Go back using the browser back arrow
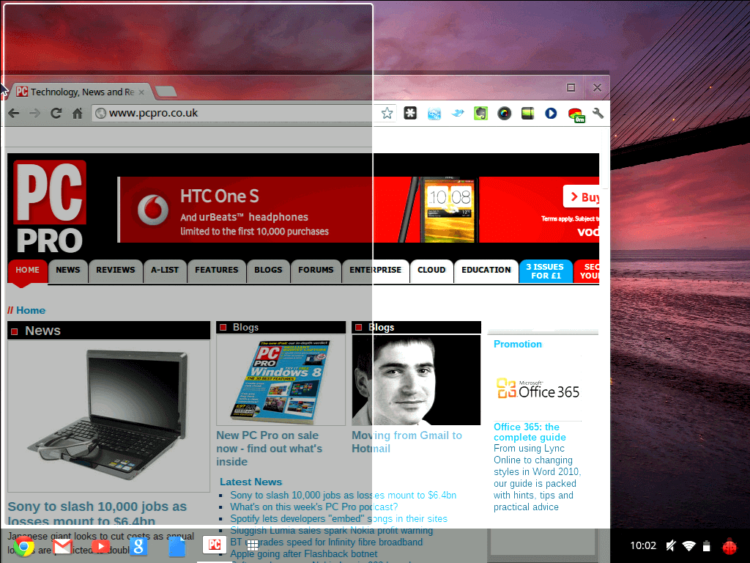The height and width of the screenshot is (563, 750). click(14, 113)
